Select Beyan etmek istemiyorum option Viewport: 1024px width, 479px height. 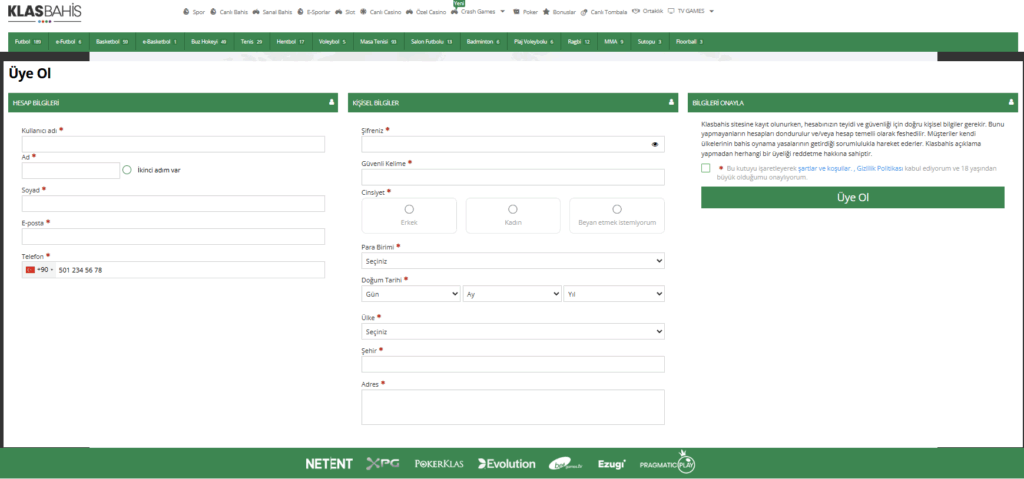(617, 216)
